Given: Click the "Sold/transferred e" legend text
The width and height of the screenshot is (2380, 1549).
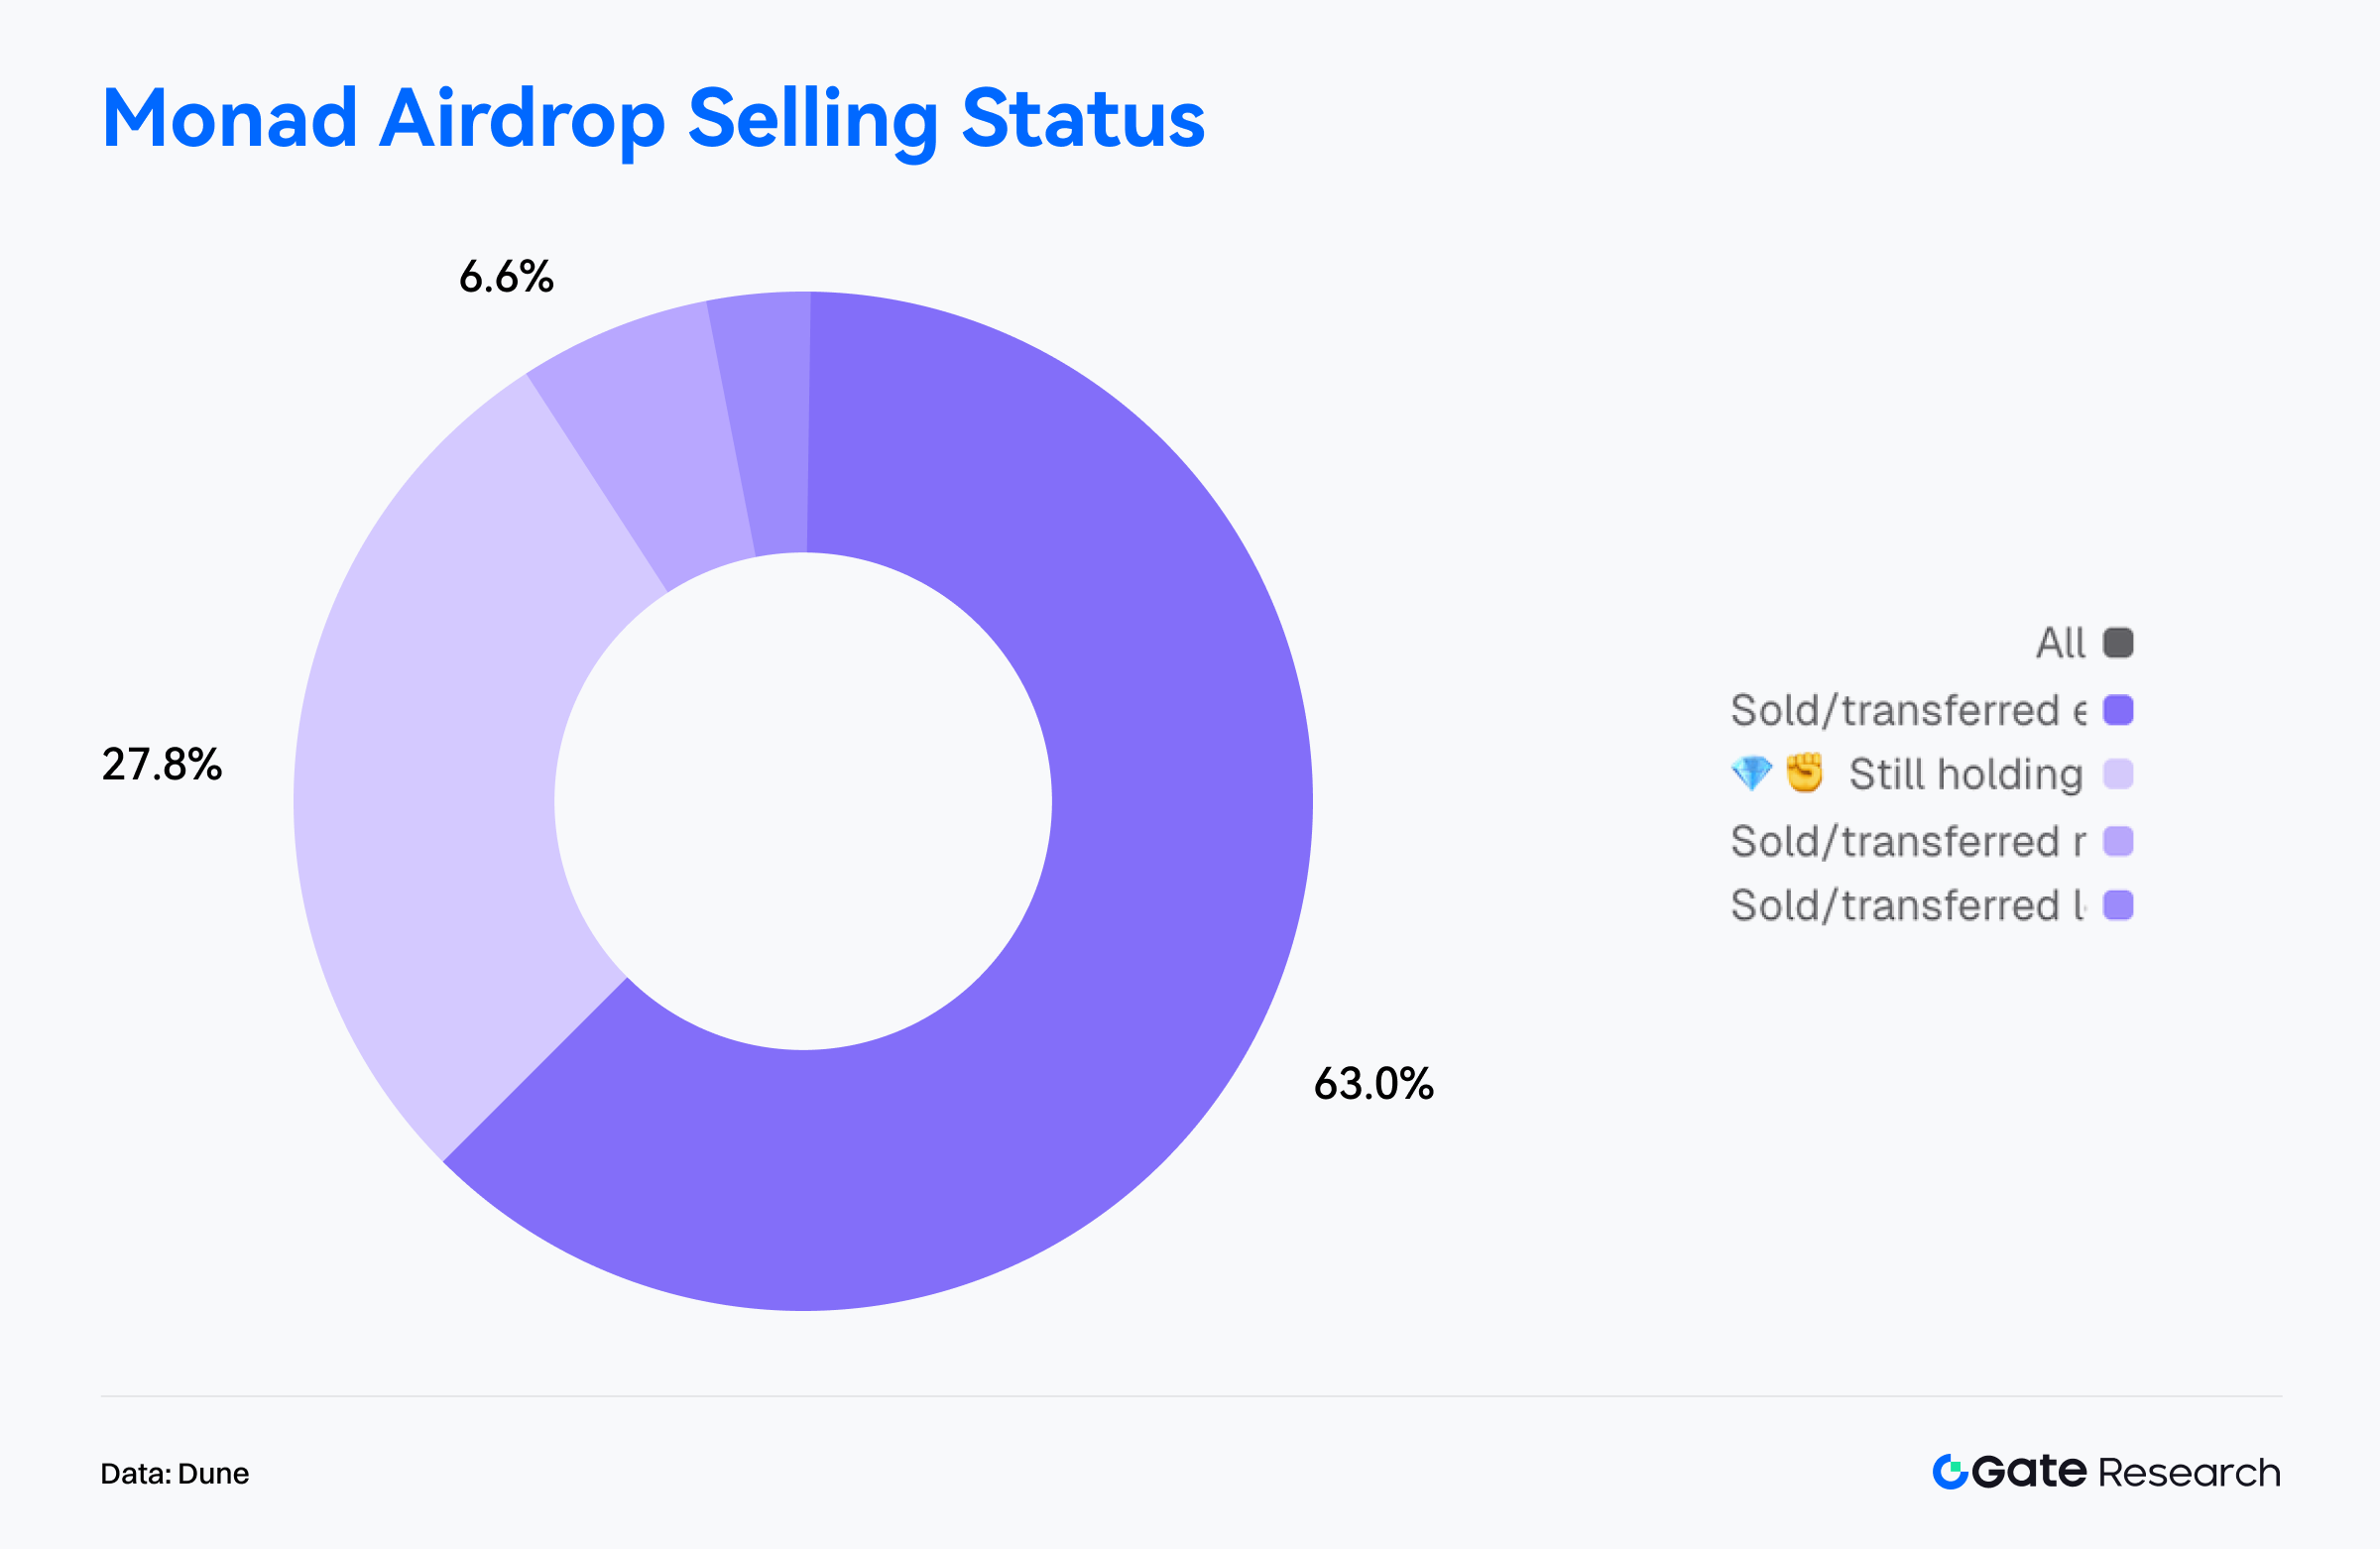Looking at the screenshot, I should pyautogui.click(x=1907, y=711).
